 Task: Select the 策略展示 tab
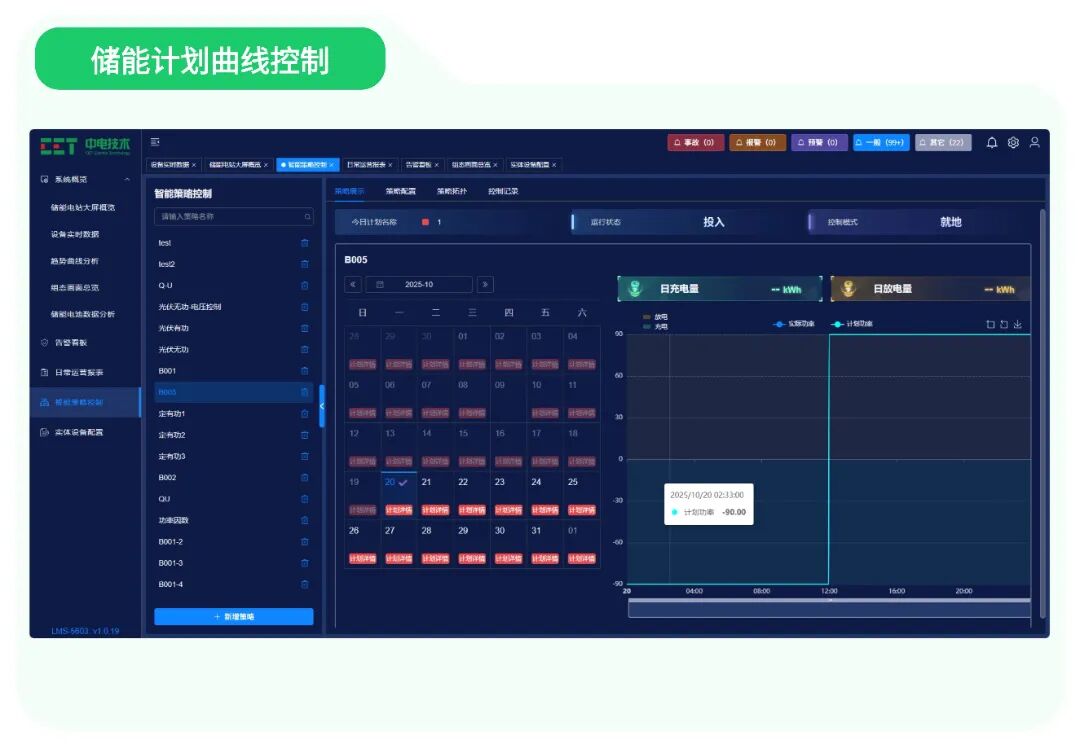(349, 191)
